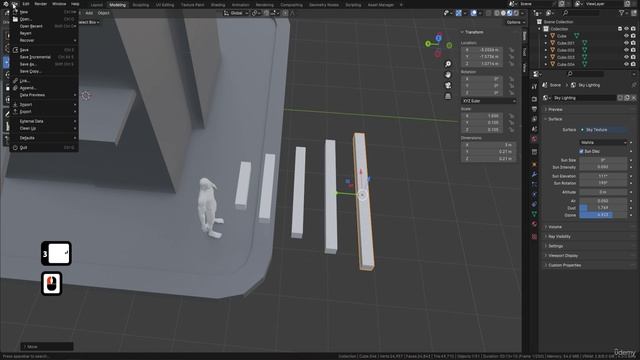Viewport: 640px width, 360px height.
Task: Open the Nishita sky type dropdown
Action: (x=603, y=142)
